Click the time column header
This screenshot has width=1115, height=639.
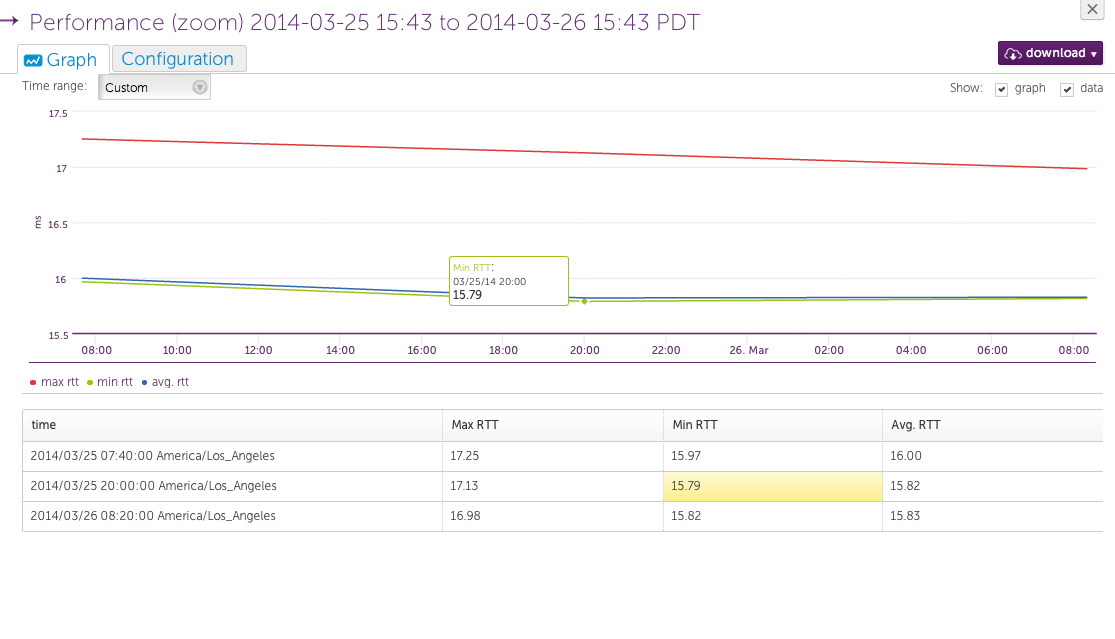232,425
